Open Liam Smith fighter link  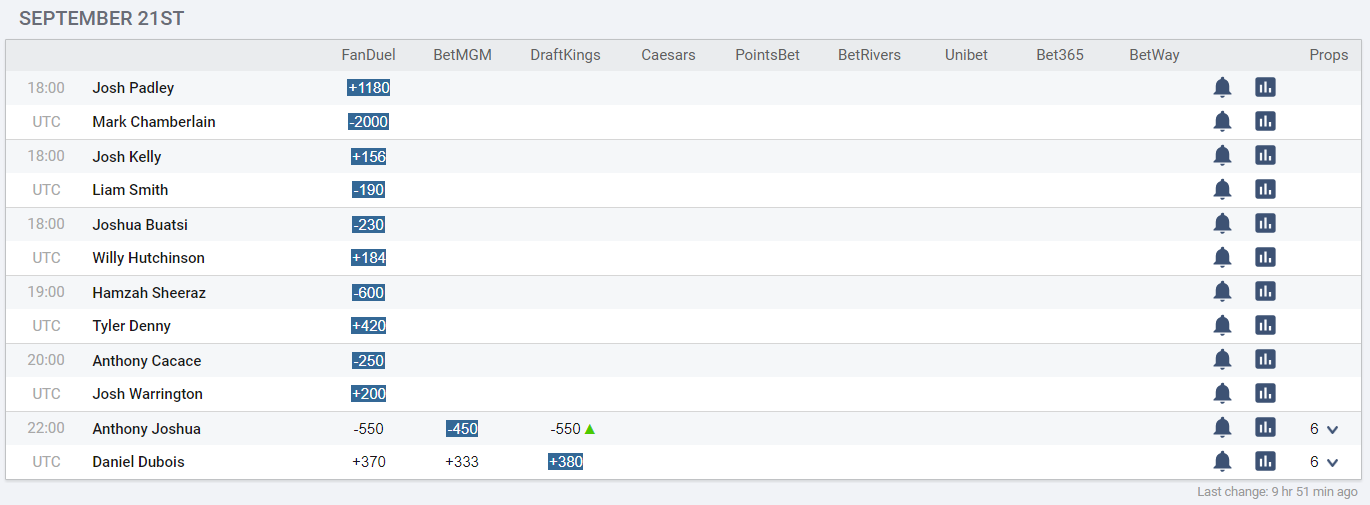pos(130,190)
